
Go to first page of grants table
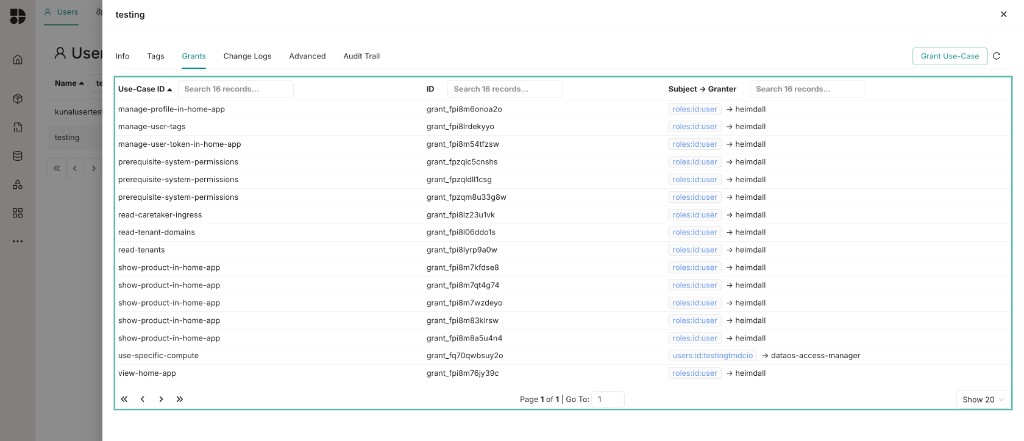pos(124,399)
